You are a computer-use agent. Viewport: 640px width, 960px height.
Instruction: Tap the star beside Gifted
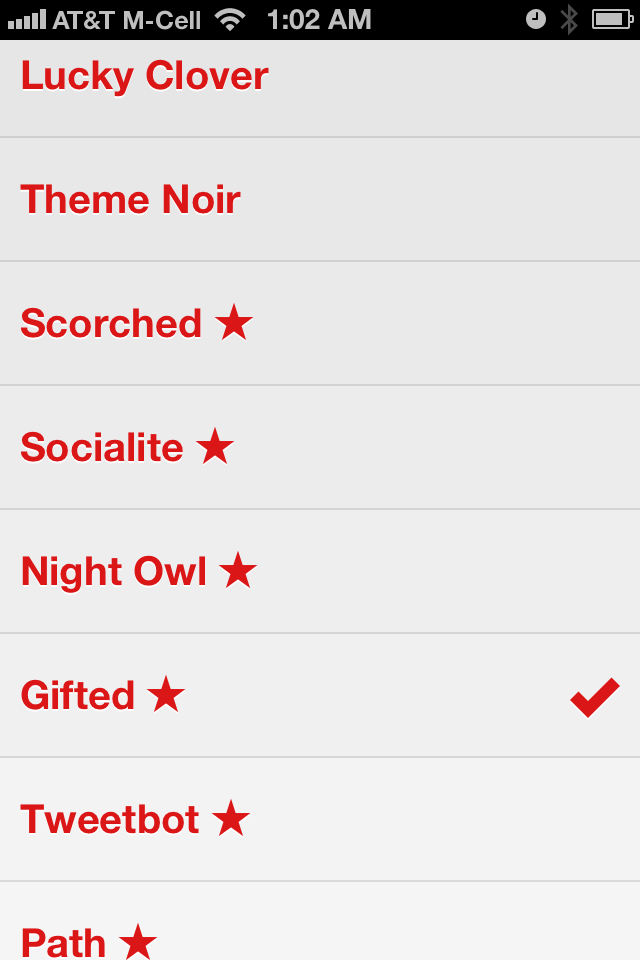(x=166, y=695)
